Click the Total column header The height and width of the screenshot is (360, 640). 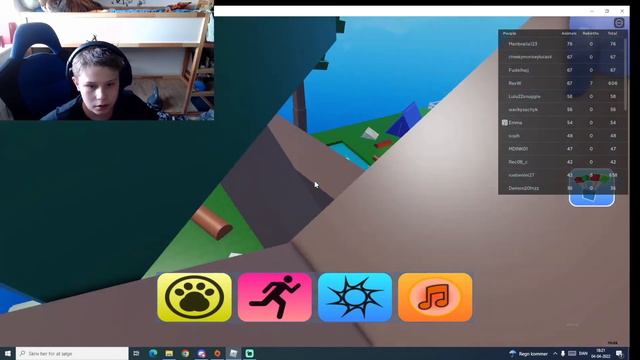point(612,33)
